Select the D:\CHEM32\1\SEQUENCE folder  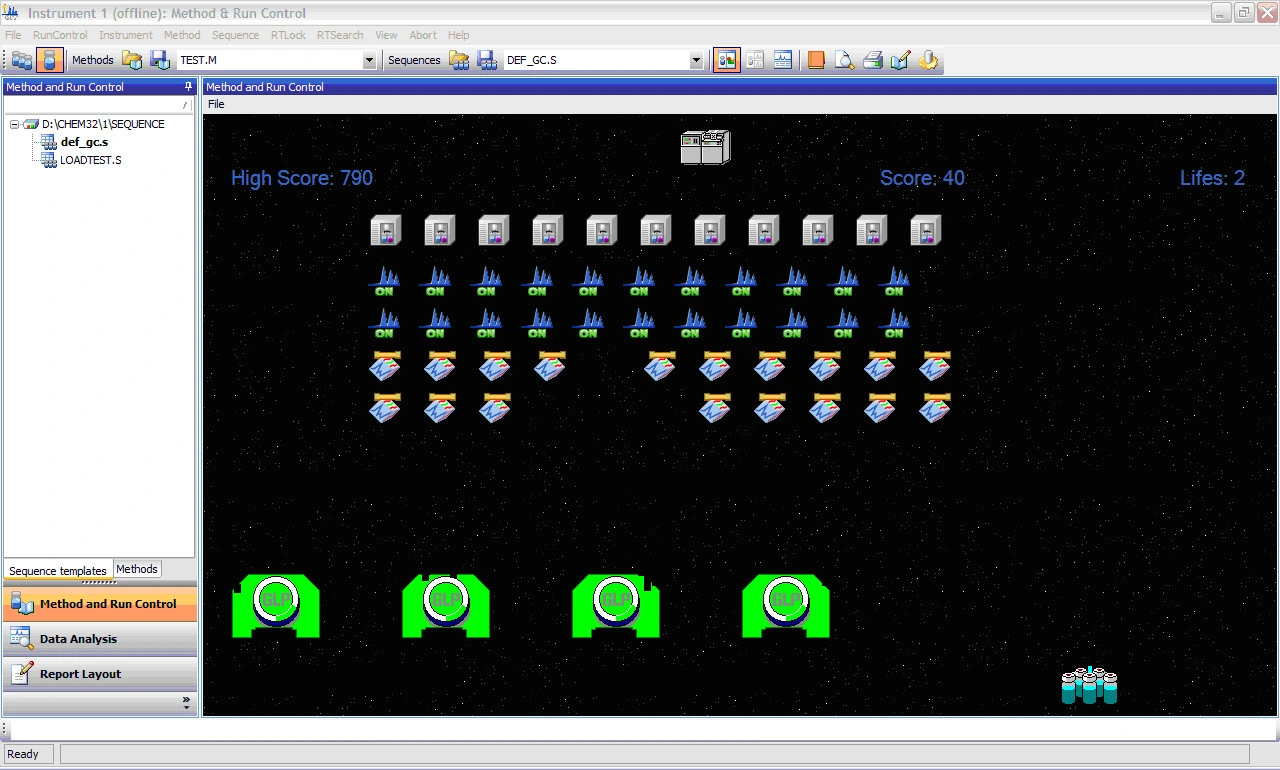[103, 124]
